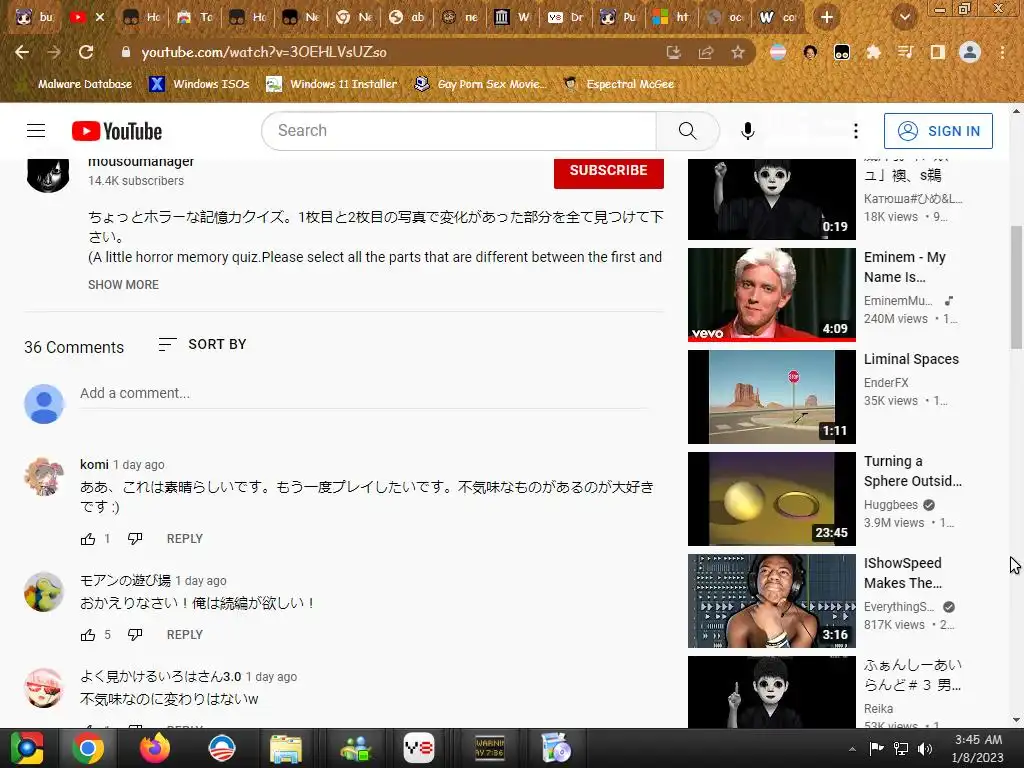Switch to the 'ab' tab
Image resolution: width=1024 pixels, height=768 pixels.
tap(406, 18)
